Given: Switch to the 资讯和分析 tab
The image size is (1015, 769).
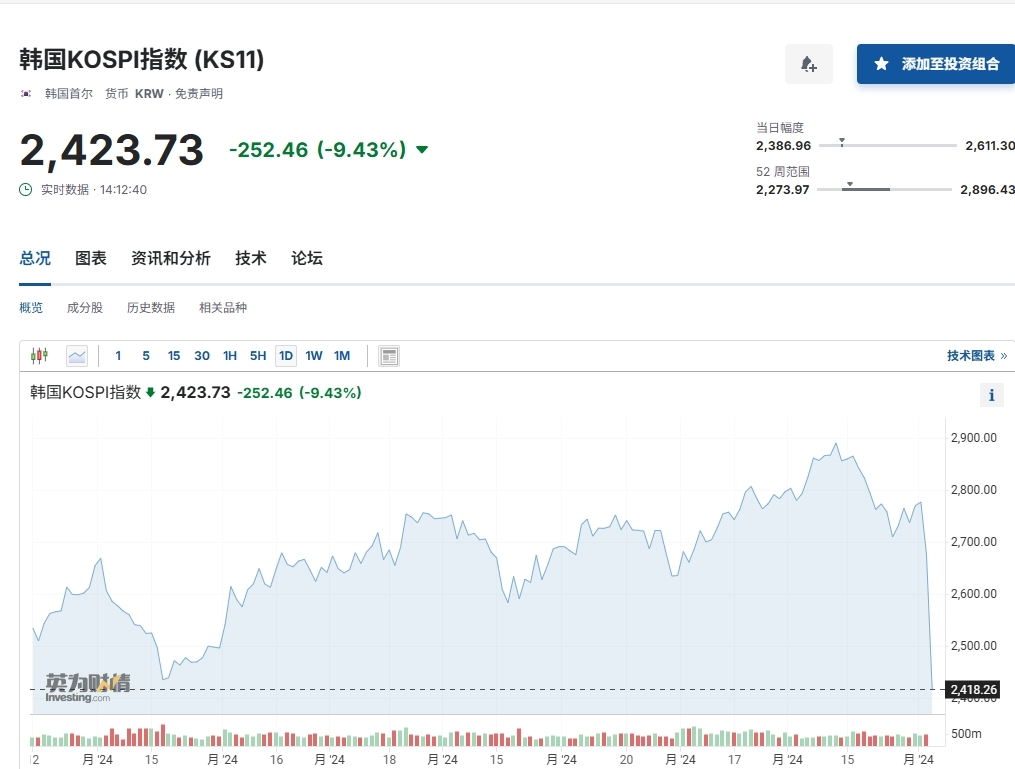Looking at the screenshot, I should (x=171, y=258).
